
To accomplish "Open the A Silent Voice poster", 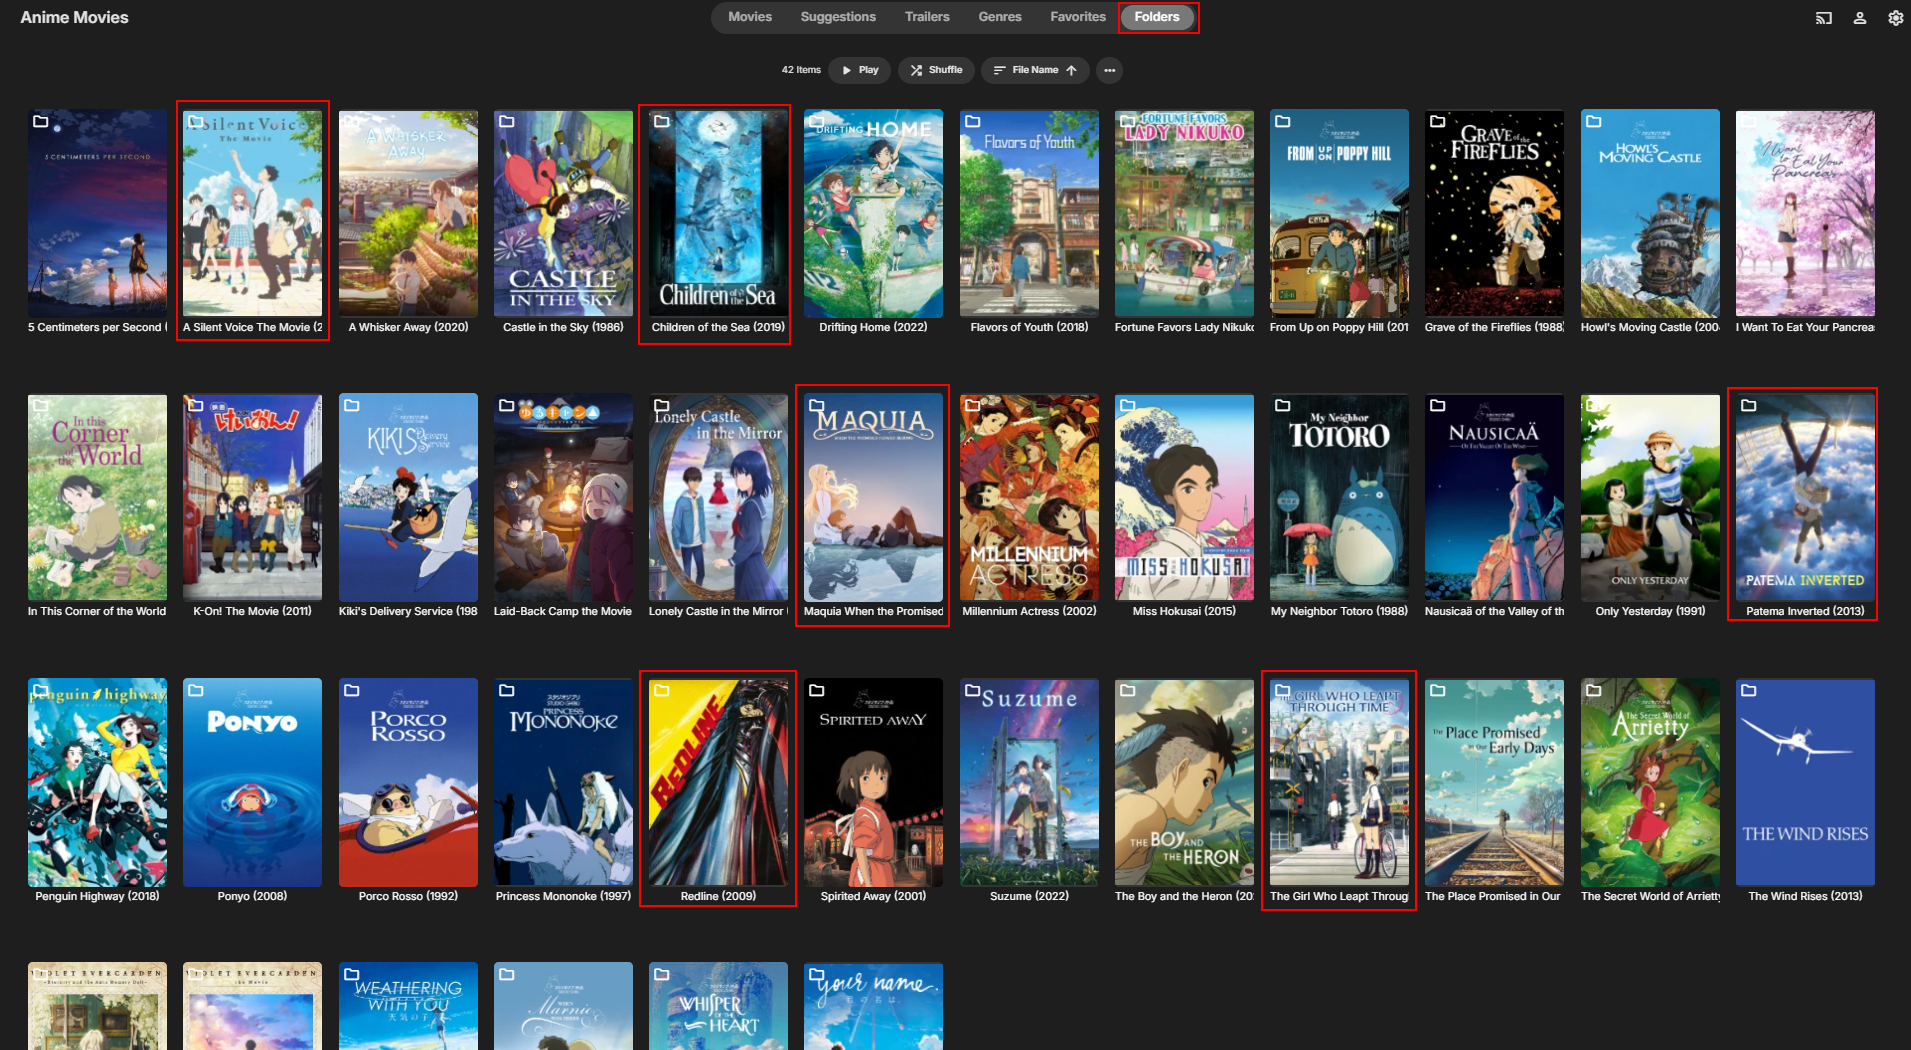I will pyautogui.click(x=253, y=213).
